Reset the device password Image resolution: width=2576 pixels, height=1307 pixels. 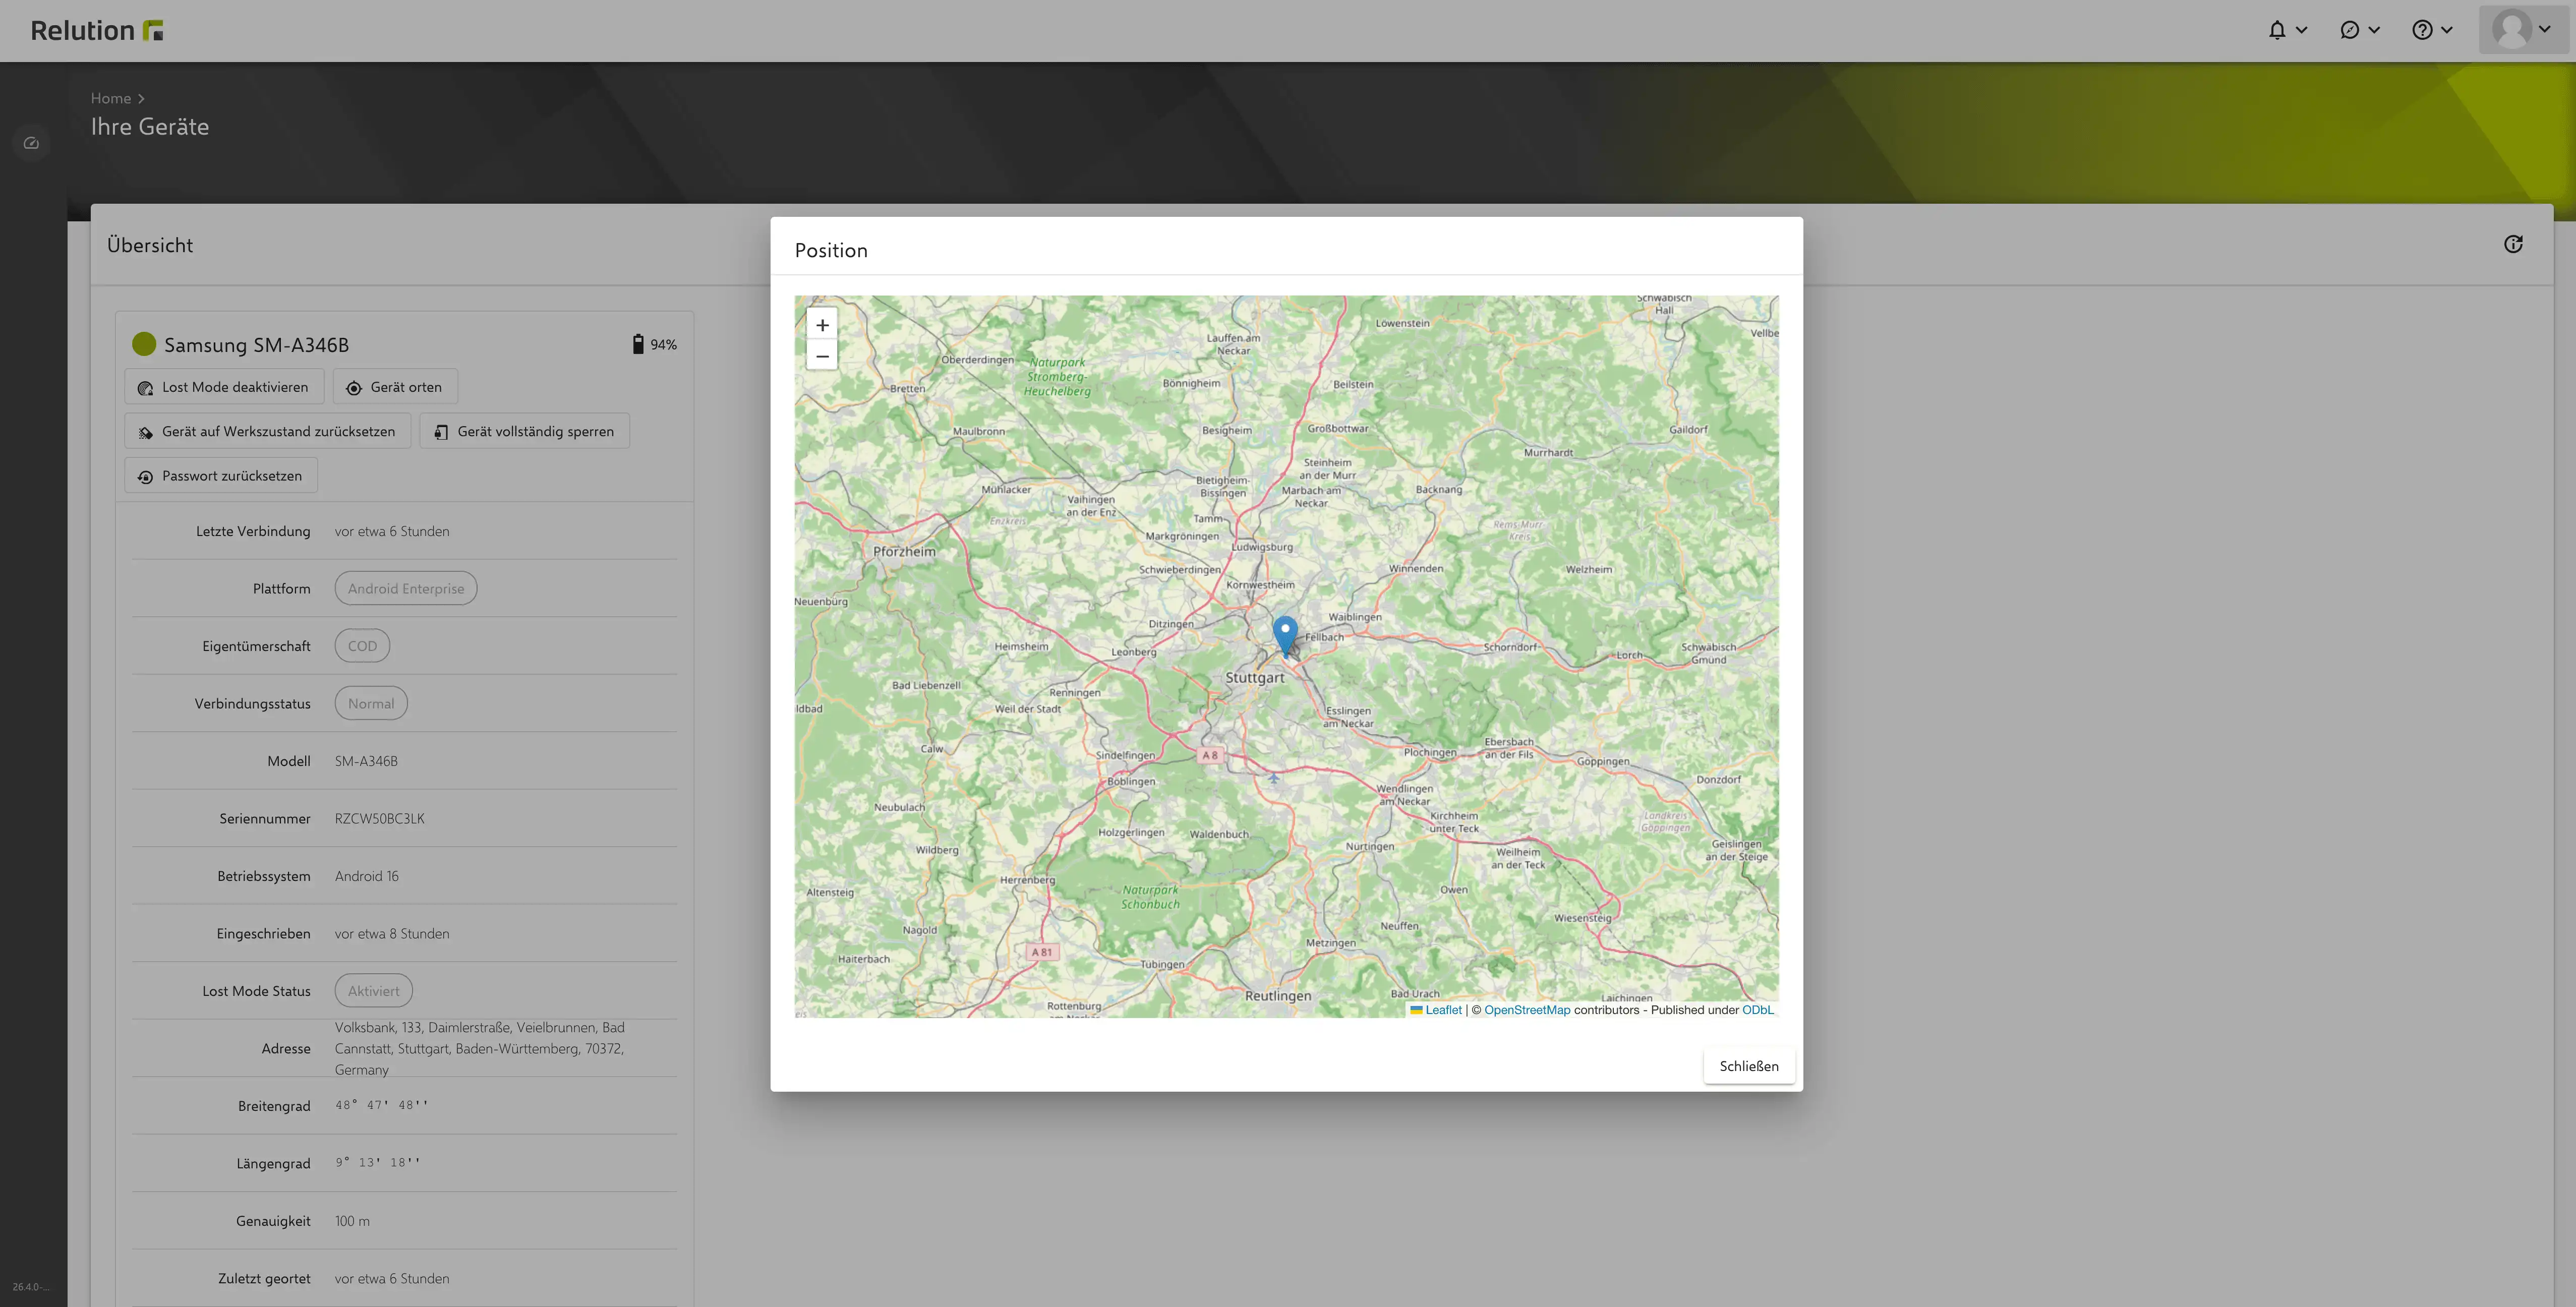click(x=221, y=476)
